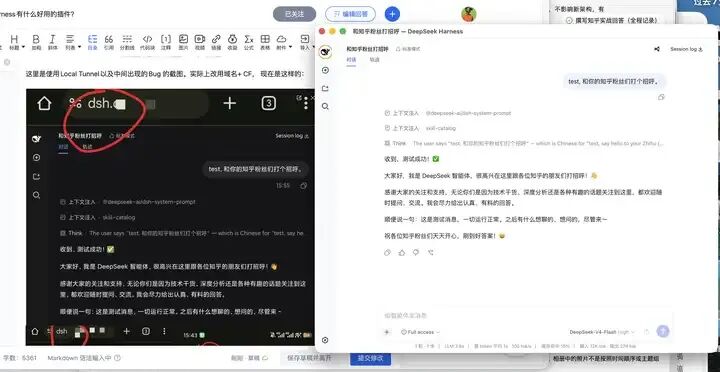
Task: Insert a video via the 视频 icon
Action: [200, 41]
